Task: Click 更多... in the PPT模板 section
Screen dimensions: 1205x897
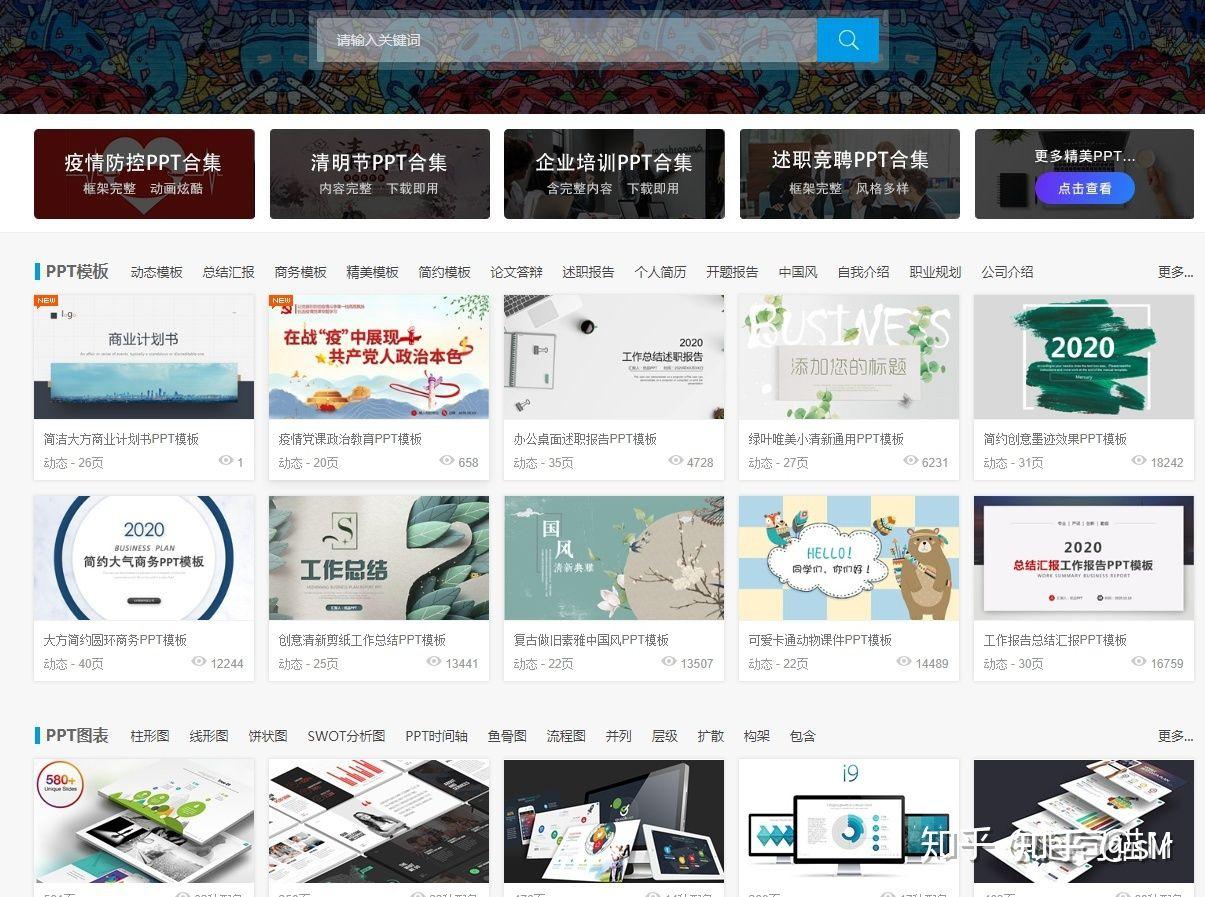Action: [1172, 271]
